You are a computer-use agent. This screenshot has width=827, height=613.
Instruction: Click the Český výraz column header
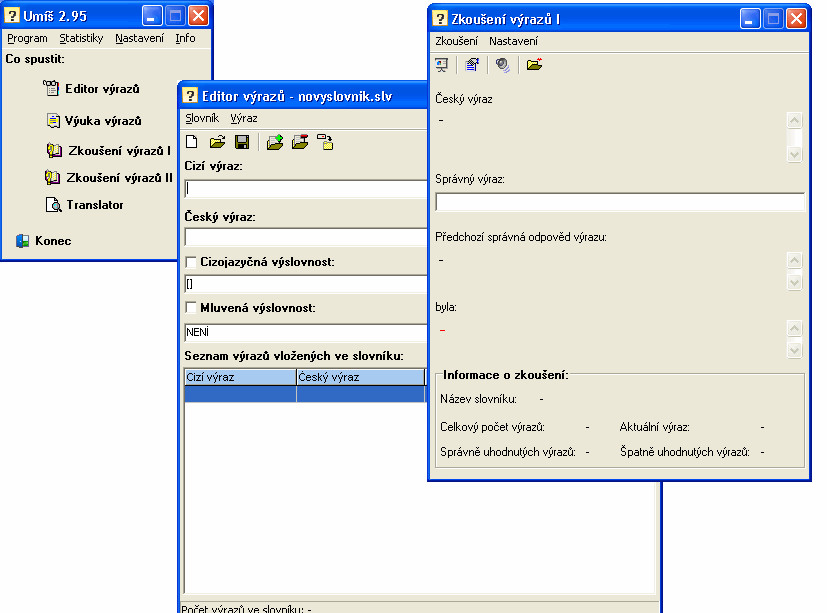[361, 377]
